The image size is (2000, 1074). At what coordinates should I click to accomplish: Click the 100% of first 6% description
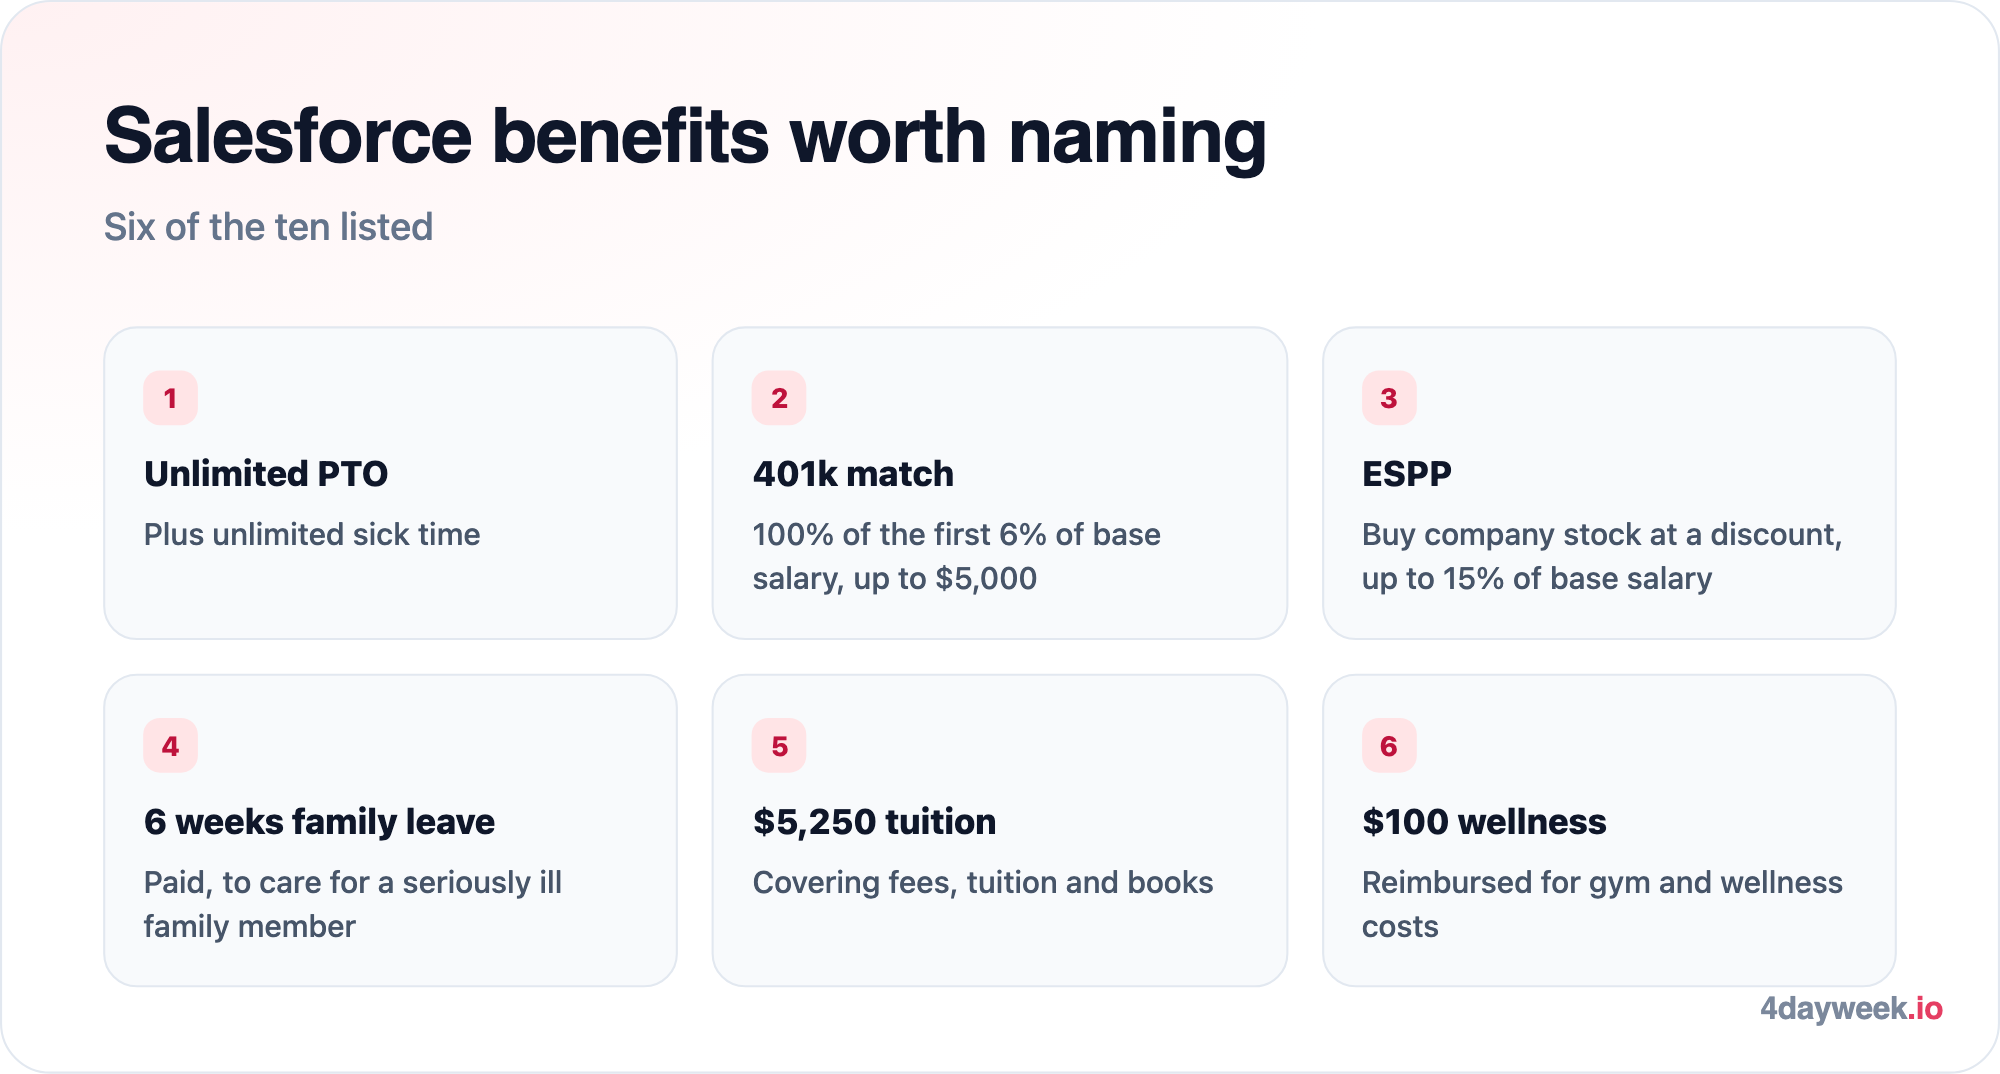tap(957, 556)
